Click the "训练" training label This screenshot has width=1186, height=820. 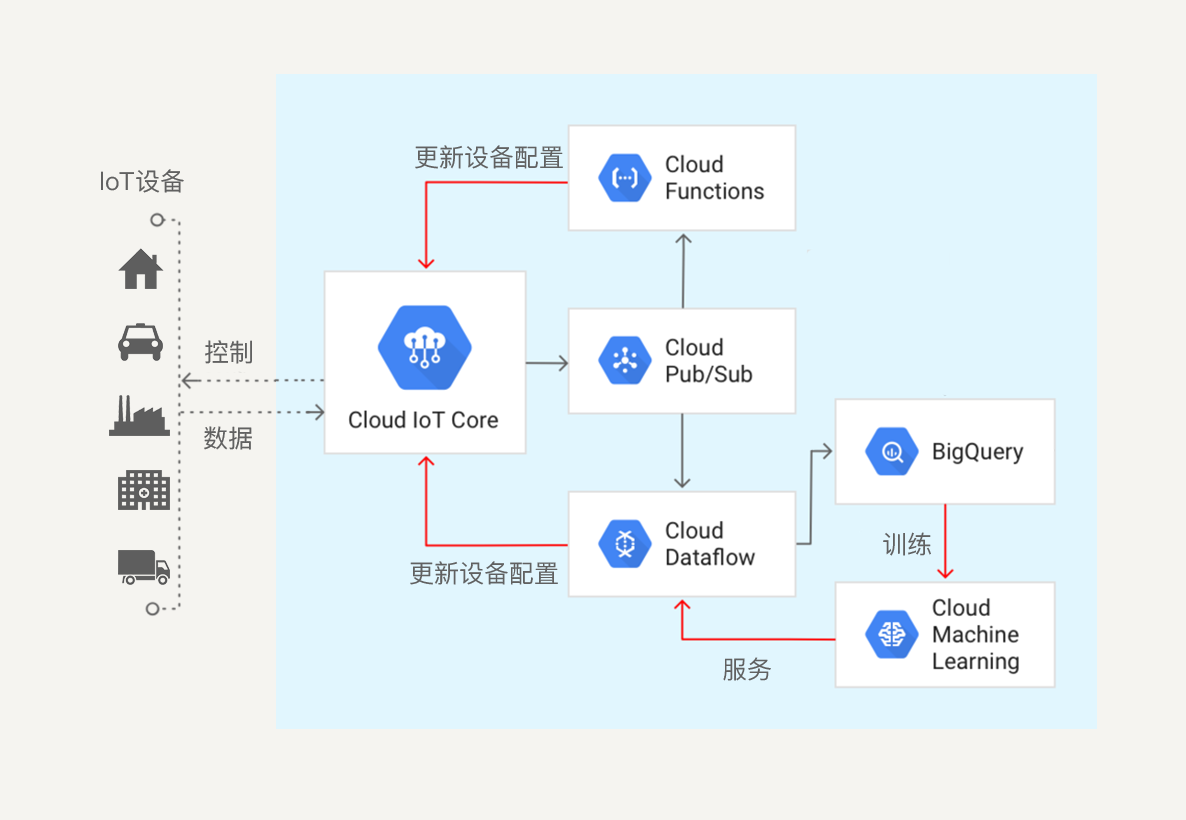[x=907, y=544]
